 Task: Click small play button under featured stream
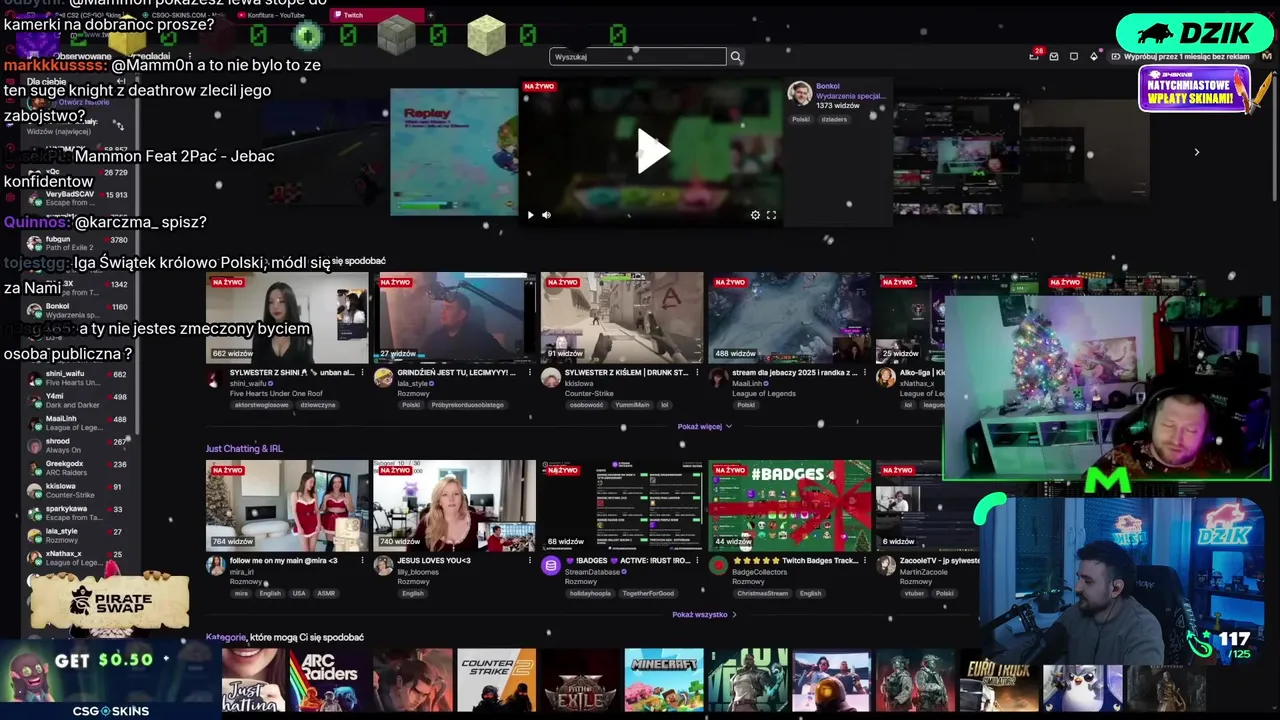coord(531,215)
